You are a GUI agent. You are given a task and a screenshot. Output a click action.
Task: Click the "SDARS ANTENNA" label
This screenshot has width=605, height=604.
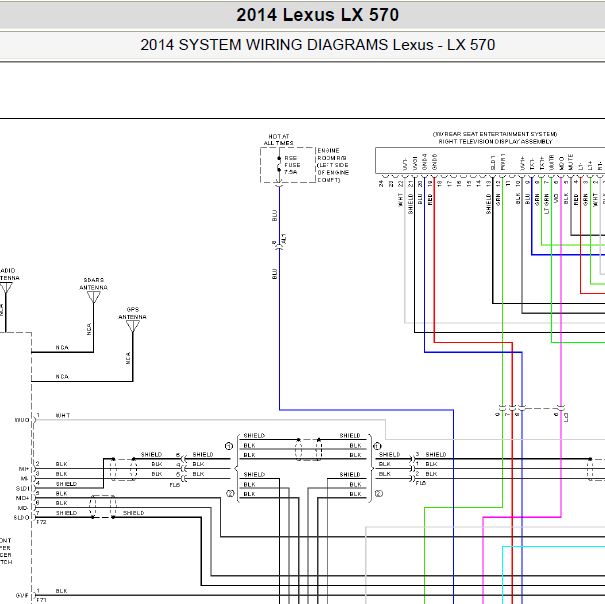[x=94, y=284]
